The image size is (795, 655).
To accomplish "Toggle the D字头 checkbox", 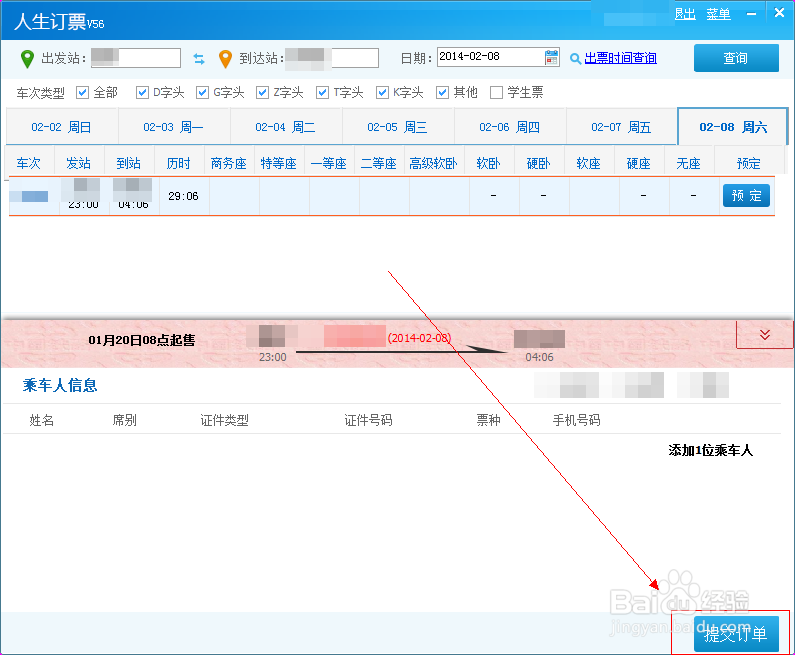I will pyautogui.click(x=142, y=92).
